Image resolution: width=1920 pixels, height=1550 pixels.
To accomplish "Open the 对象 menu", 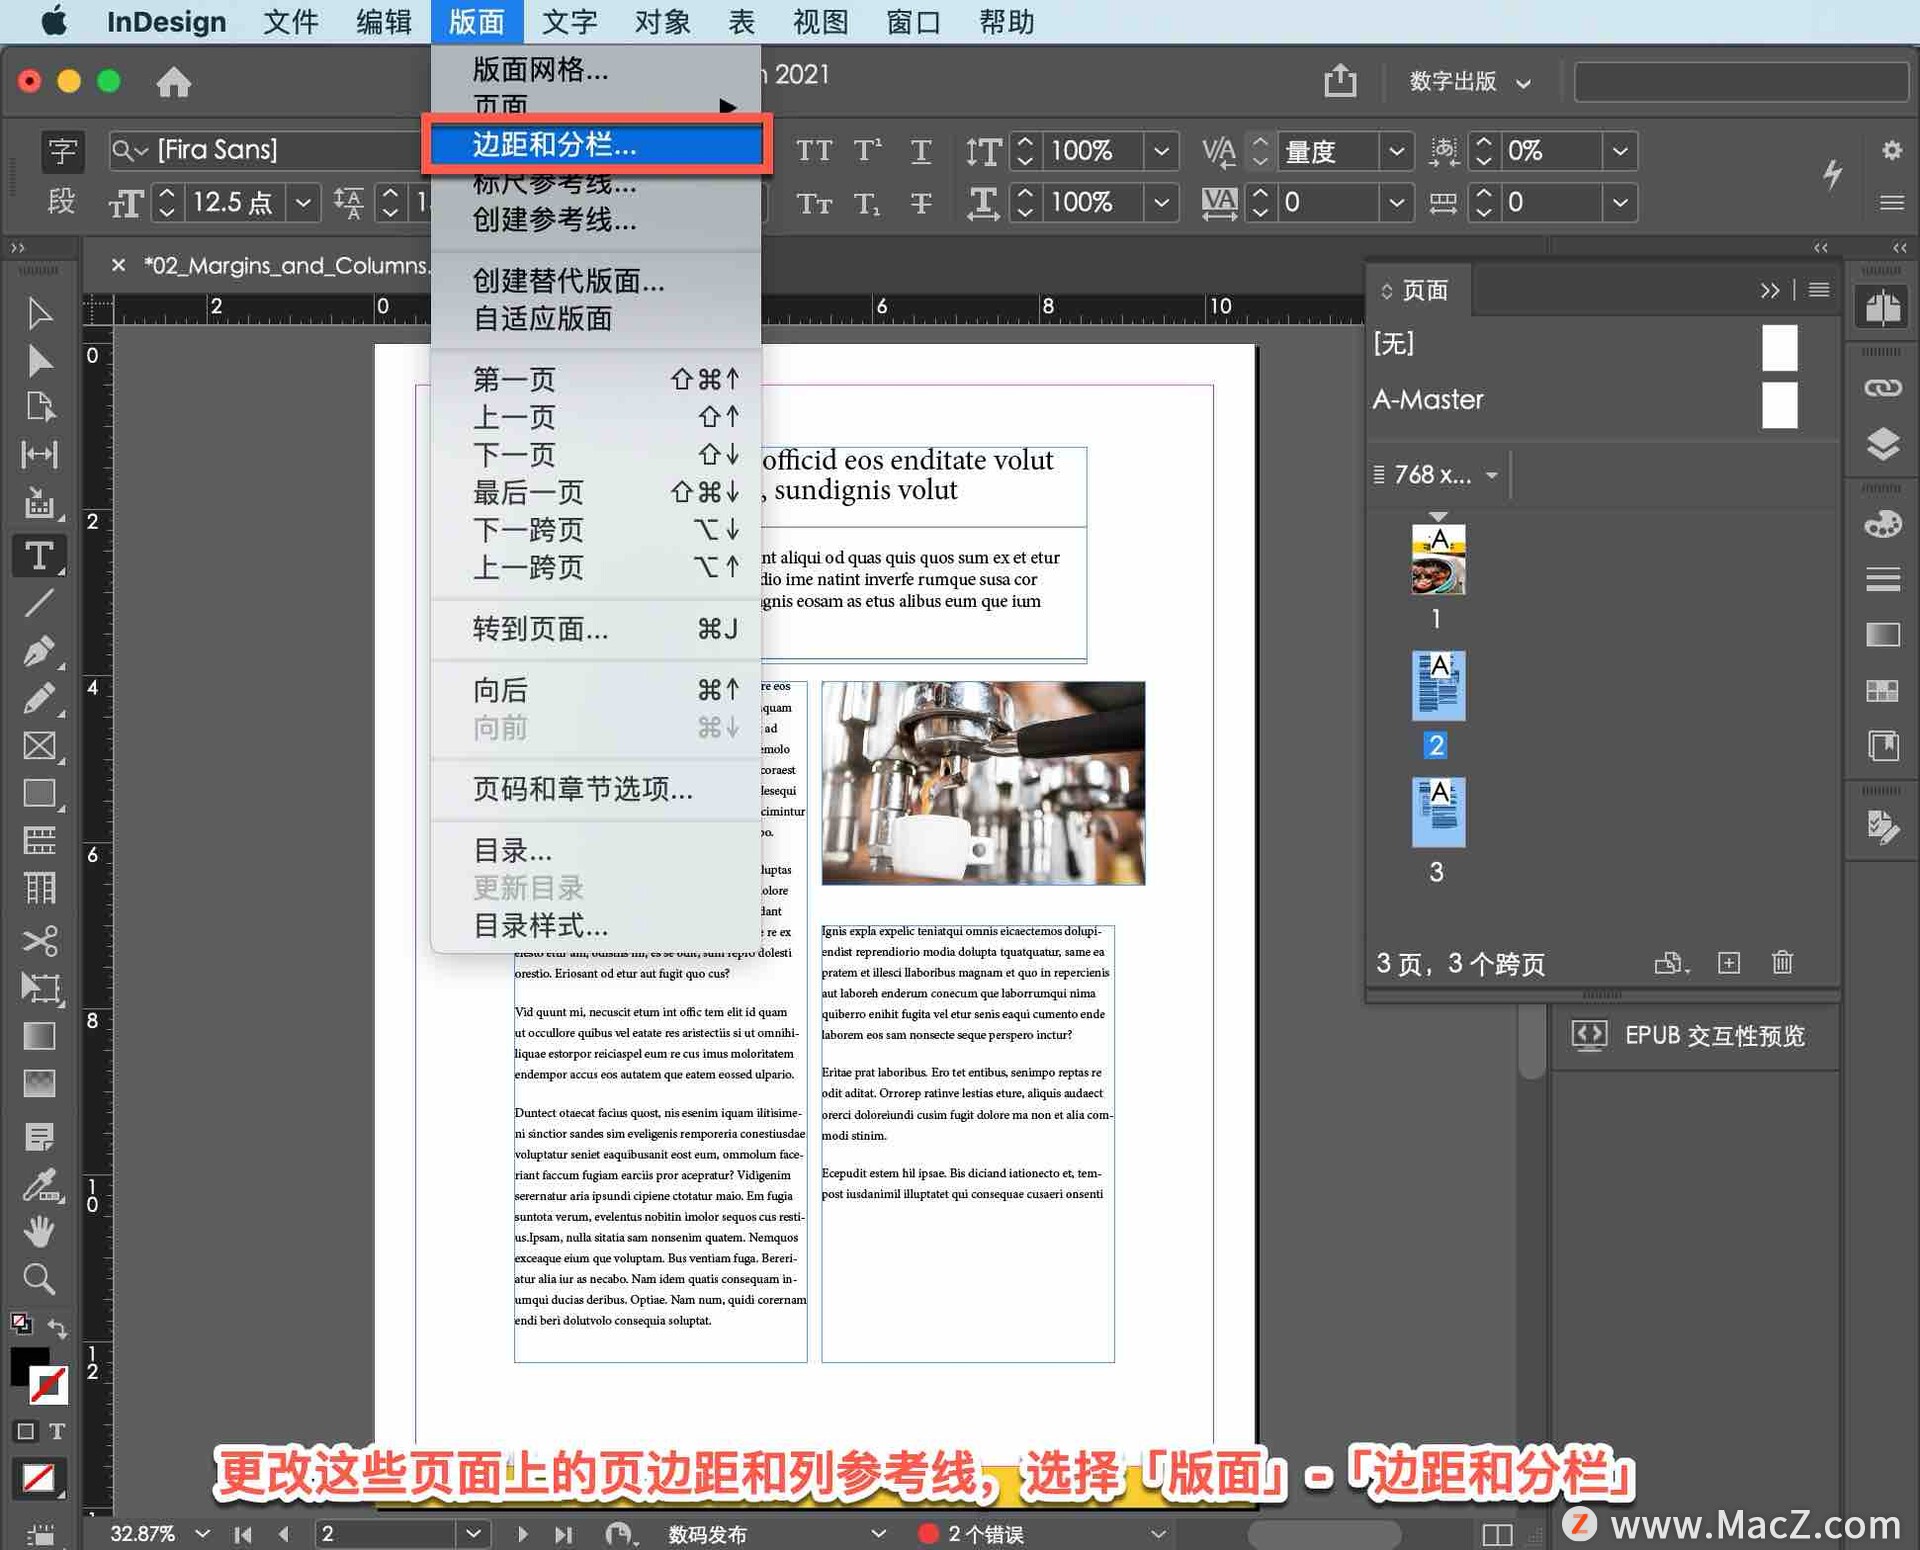I will tap(662, 21).
